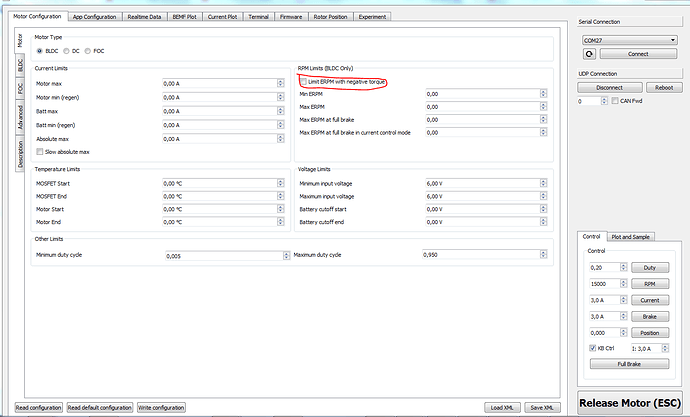Click the Write configuration button

point(161,407)
